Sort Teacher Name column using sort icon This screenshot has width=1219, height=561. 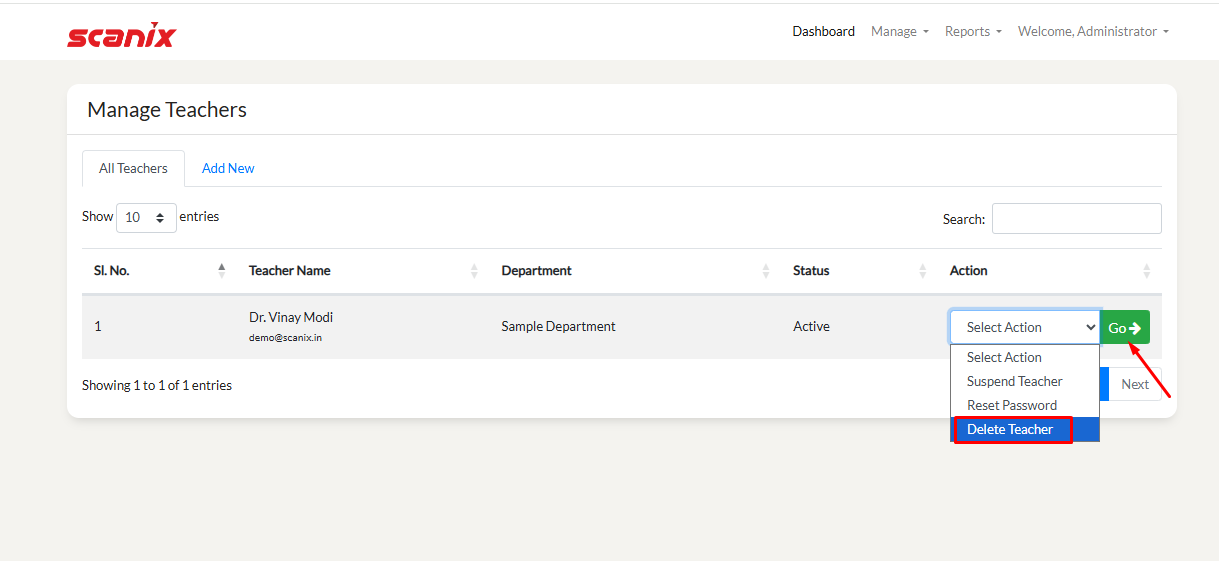coord(474,271)
